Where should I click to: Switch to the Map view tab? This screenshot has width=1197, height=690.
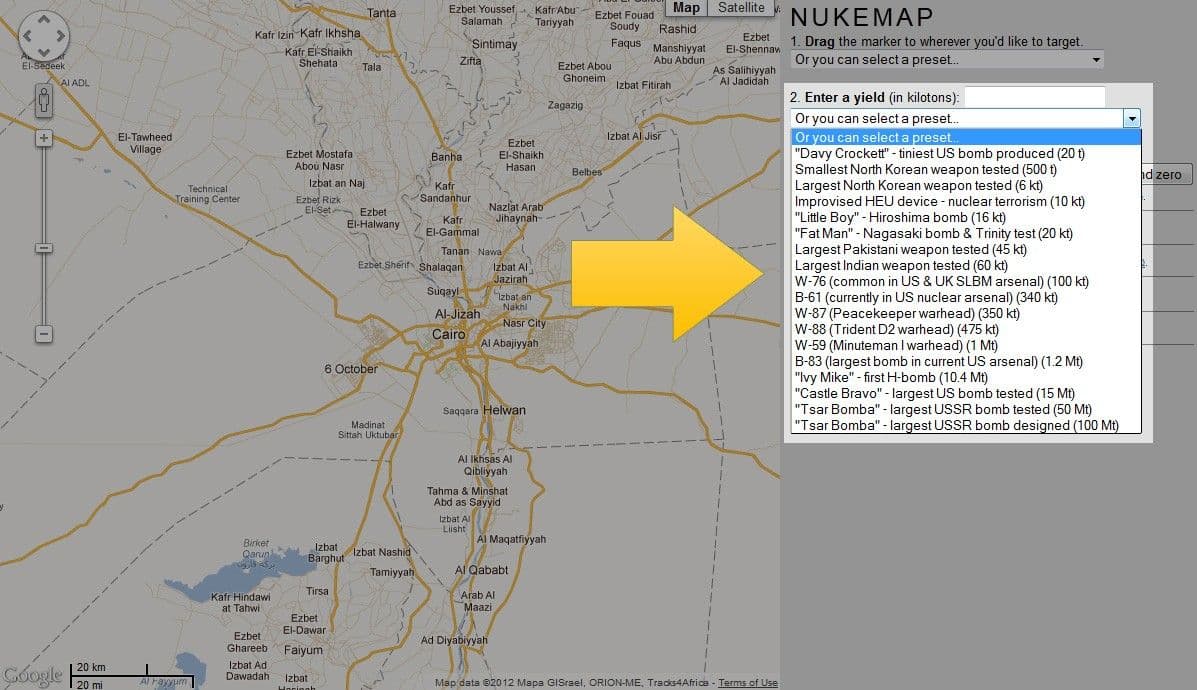click(x=686, y=8)
